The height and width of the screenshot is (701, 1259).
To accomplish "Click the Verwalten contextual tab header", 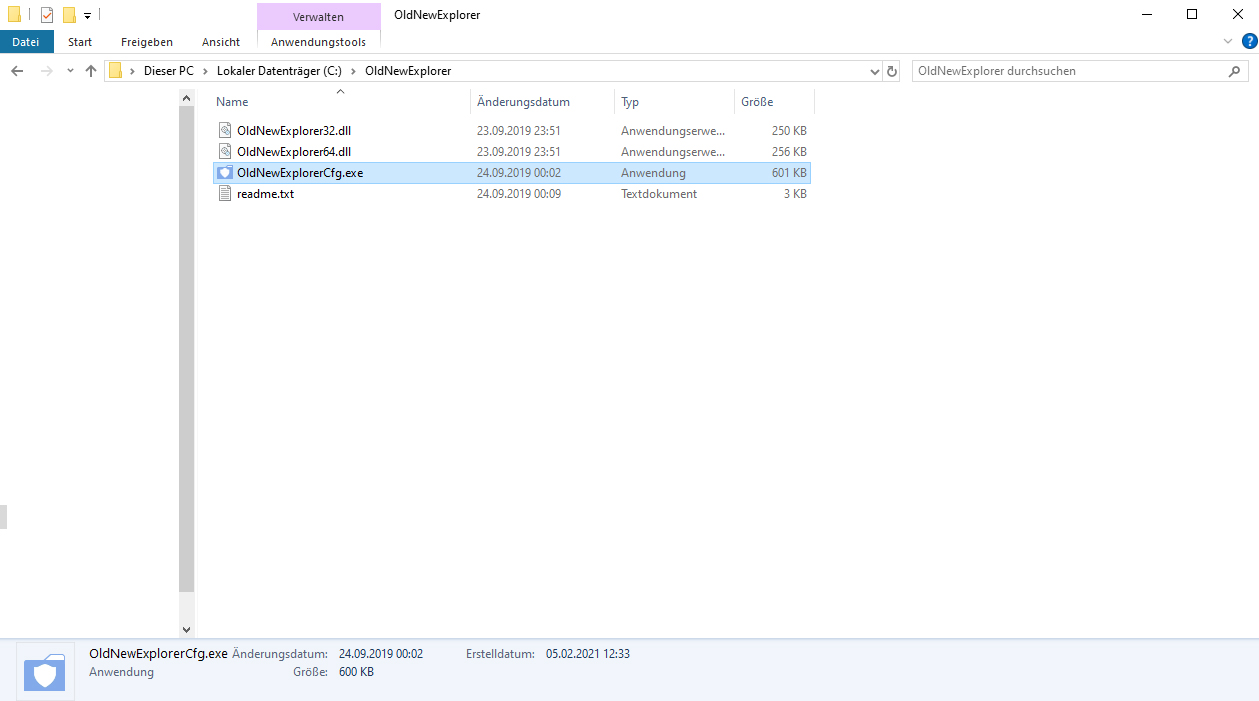I will click(319, 17).
